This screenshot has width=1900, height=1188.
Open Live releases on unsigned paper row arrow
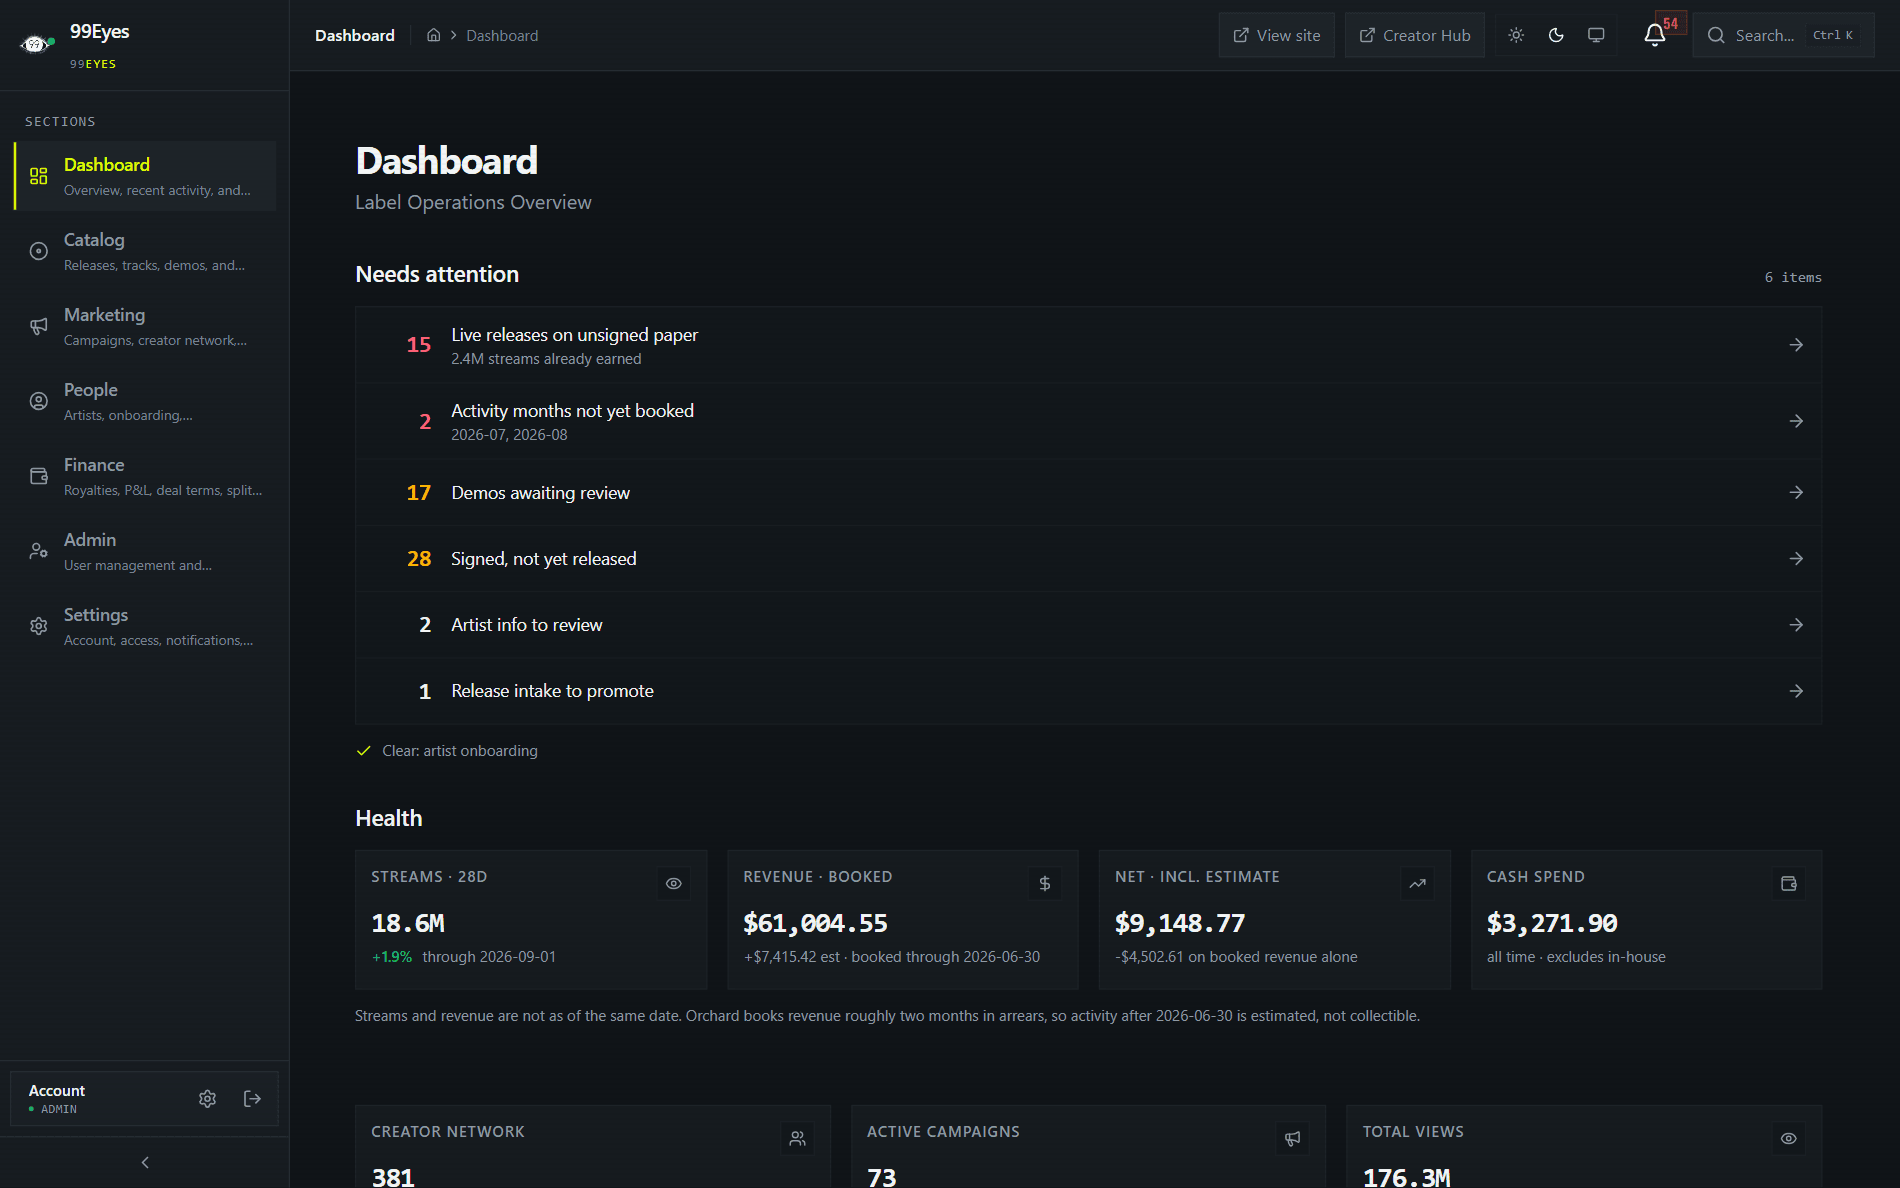(1796, 345)
